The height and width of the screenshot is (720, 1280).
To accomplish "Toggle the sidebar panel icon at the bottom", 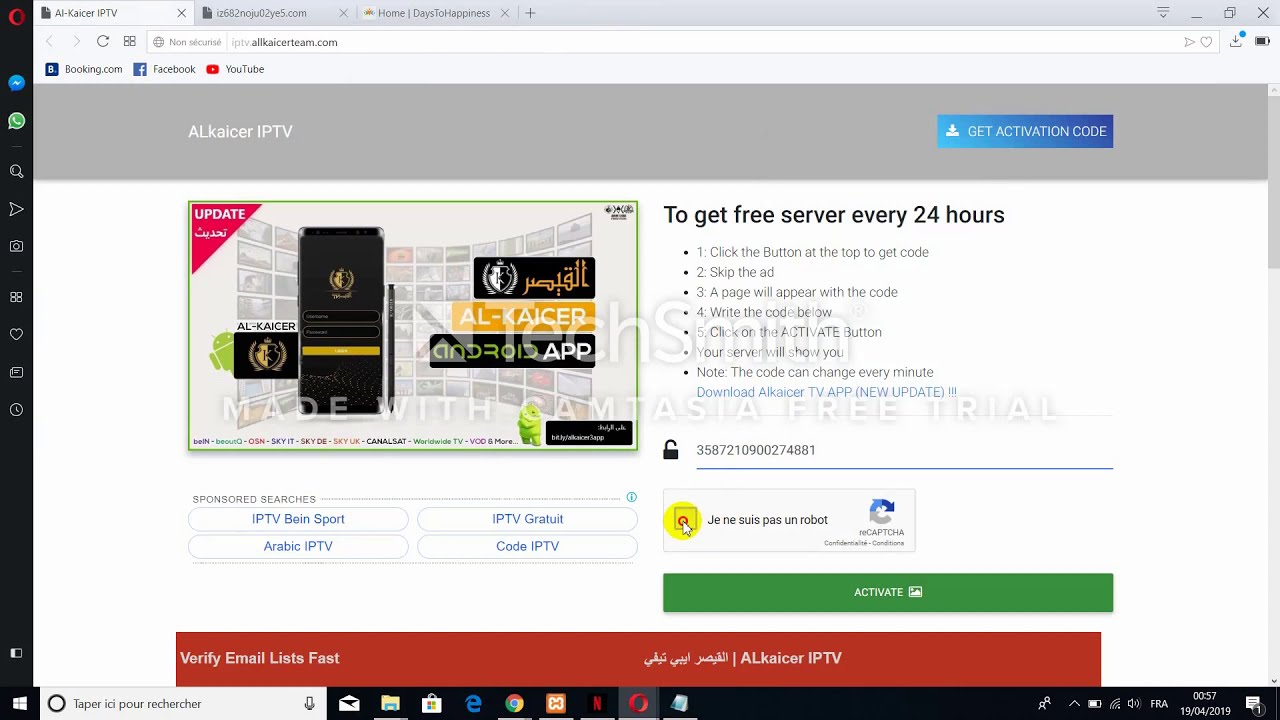I will coord(16,653).
